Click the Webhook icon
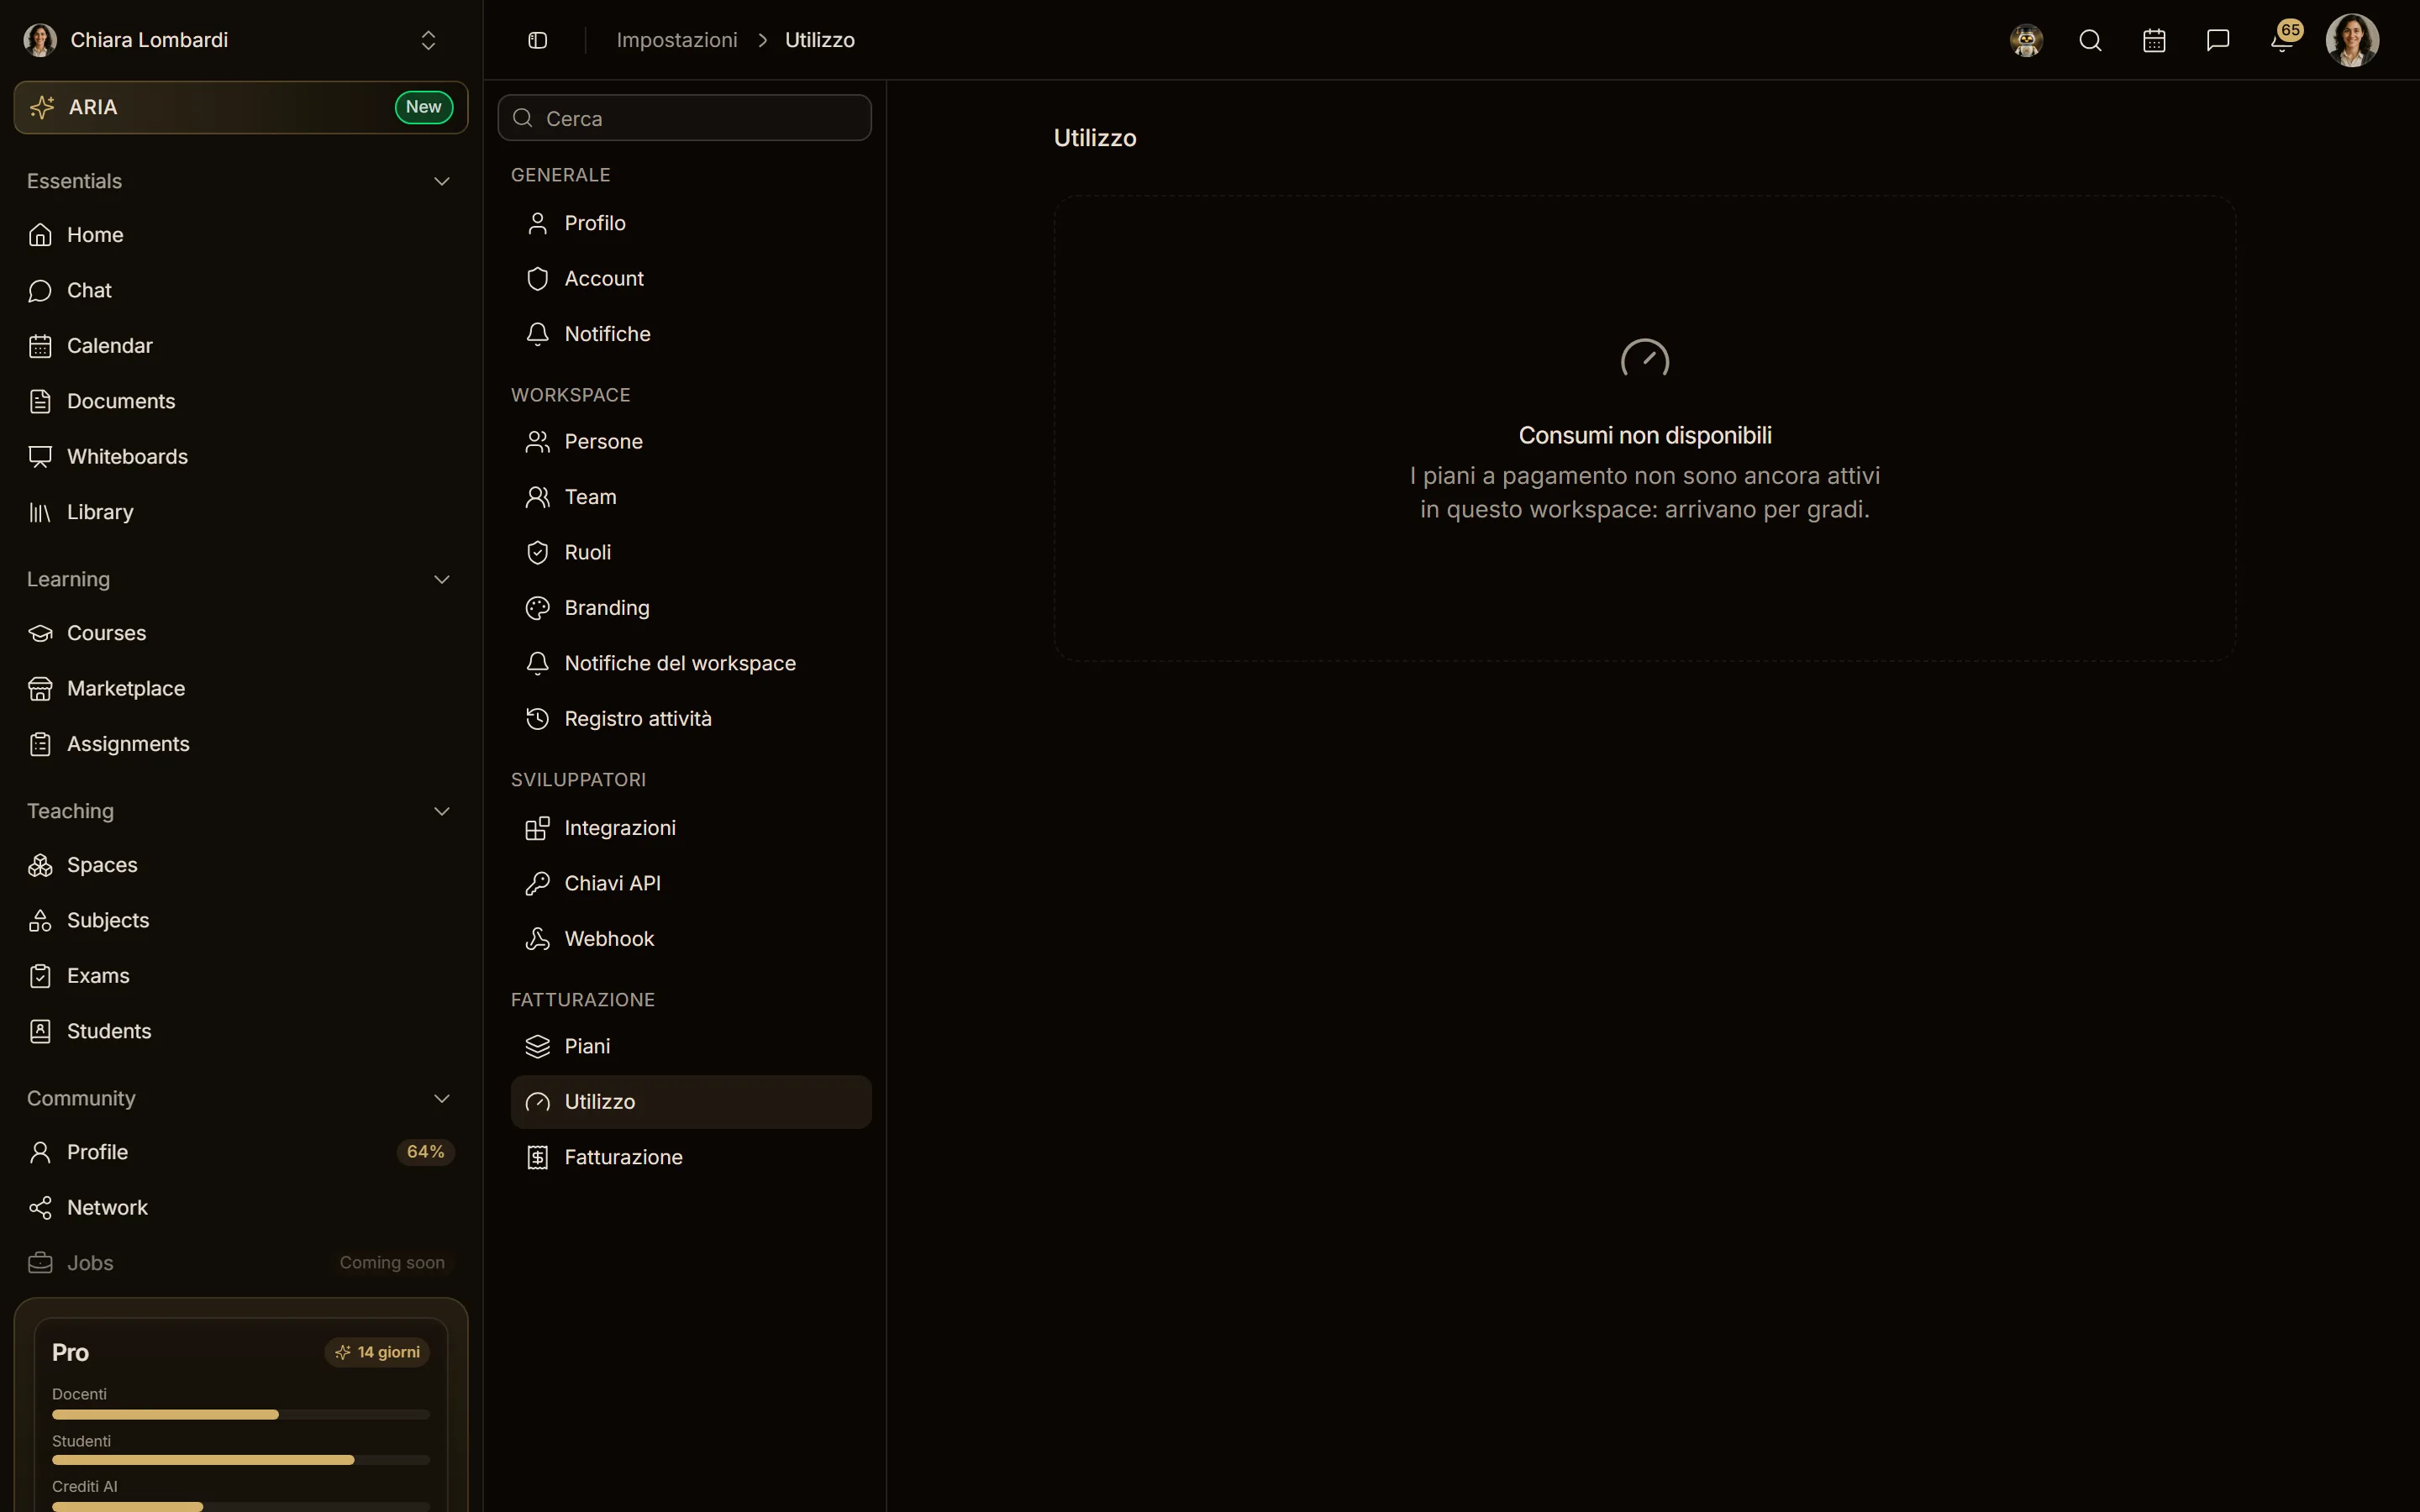Viewport: 2420px width, 1512px height. pos(537,939)
